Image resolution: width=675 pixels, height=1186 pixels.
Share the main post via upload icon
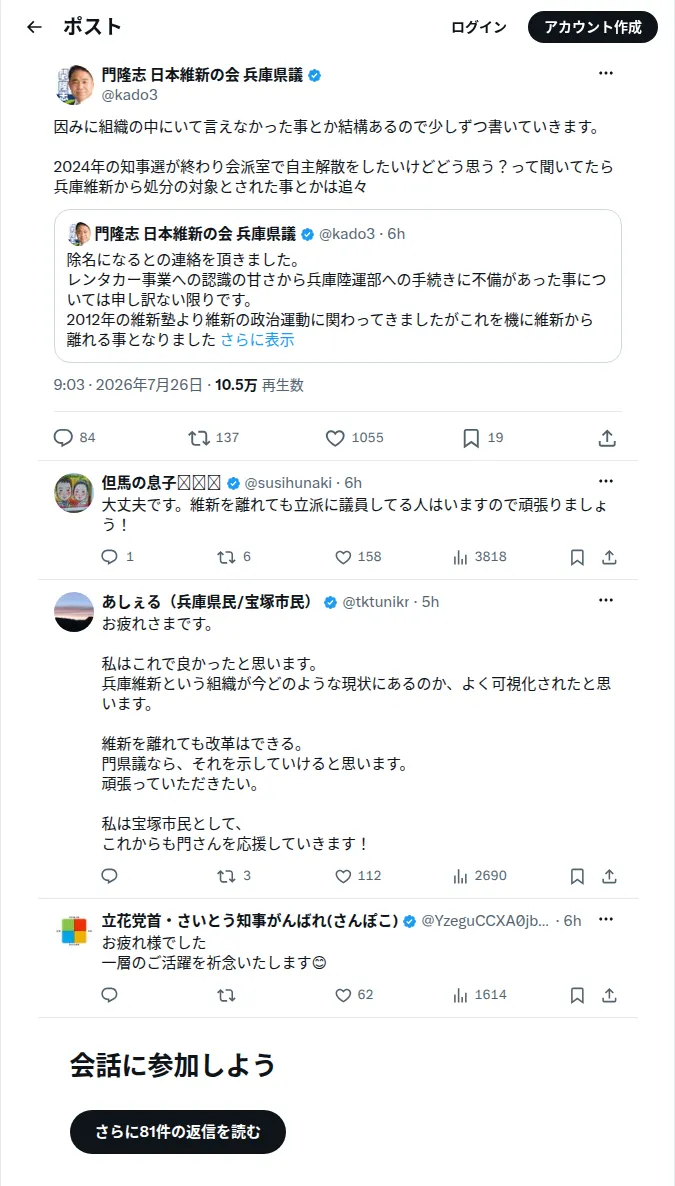point(606,437)
